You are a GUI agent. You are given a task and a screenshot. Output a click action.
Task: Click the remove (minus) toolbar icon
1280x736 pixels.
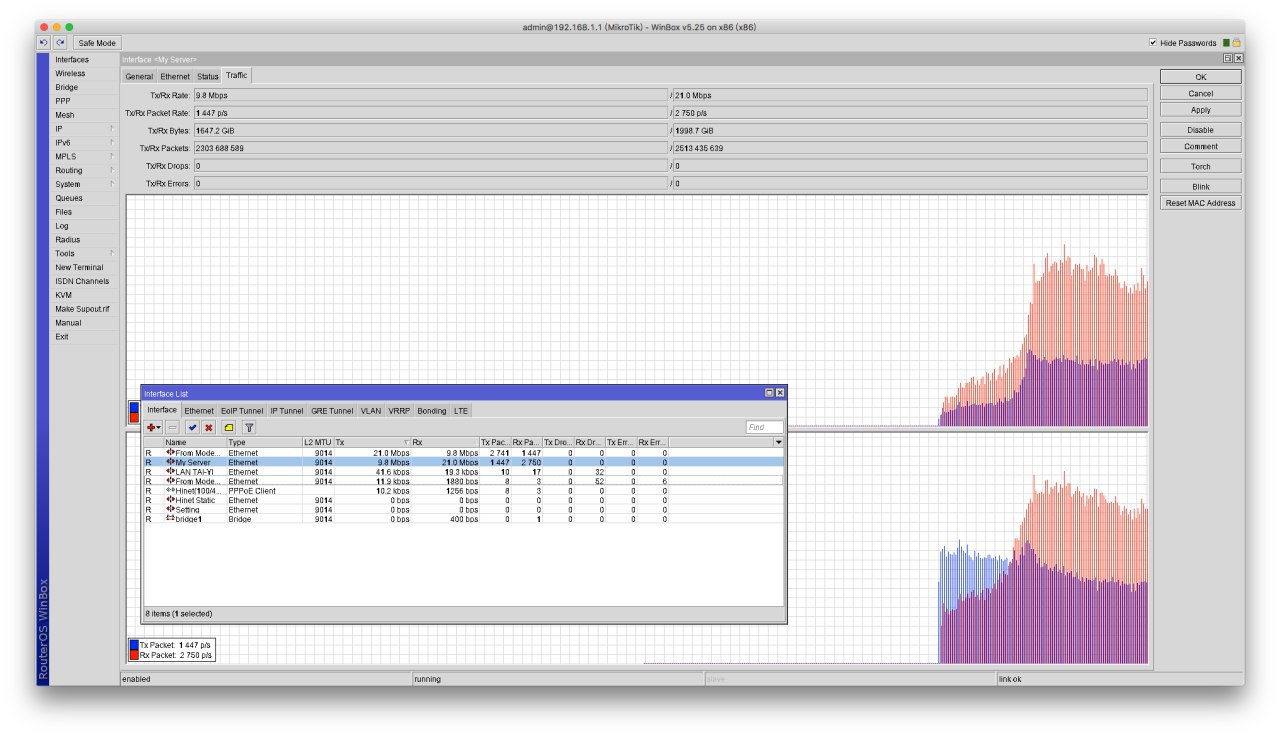point(173,427)
